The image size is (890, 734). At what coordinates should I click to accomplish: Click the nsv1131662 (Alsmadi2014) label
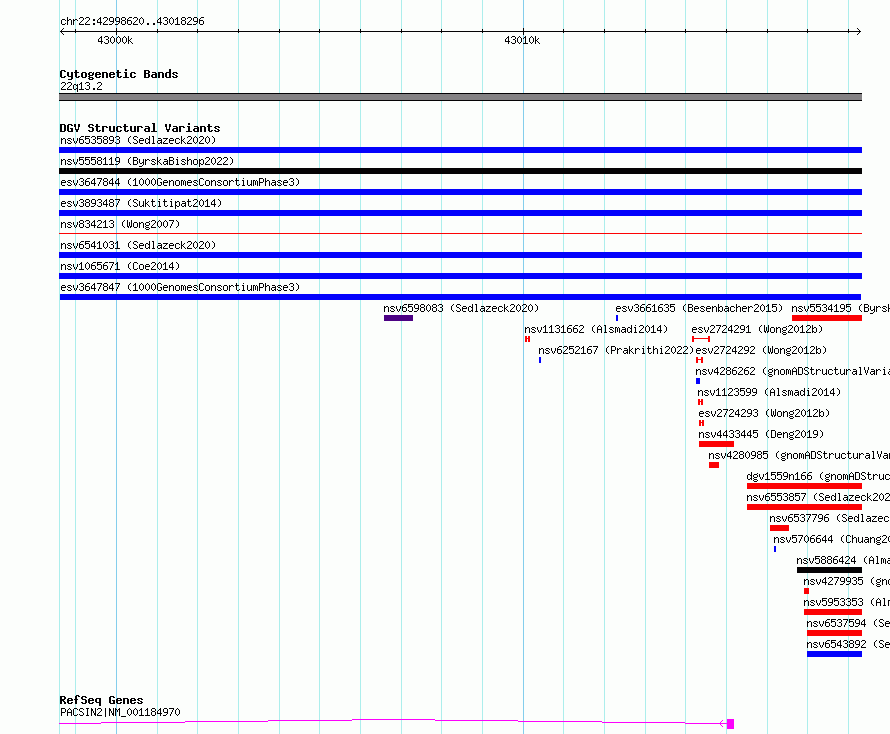point(596,329)
